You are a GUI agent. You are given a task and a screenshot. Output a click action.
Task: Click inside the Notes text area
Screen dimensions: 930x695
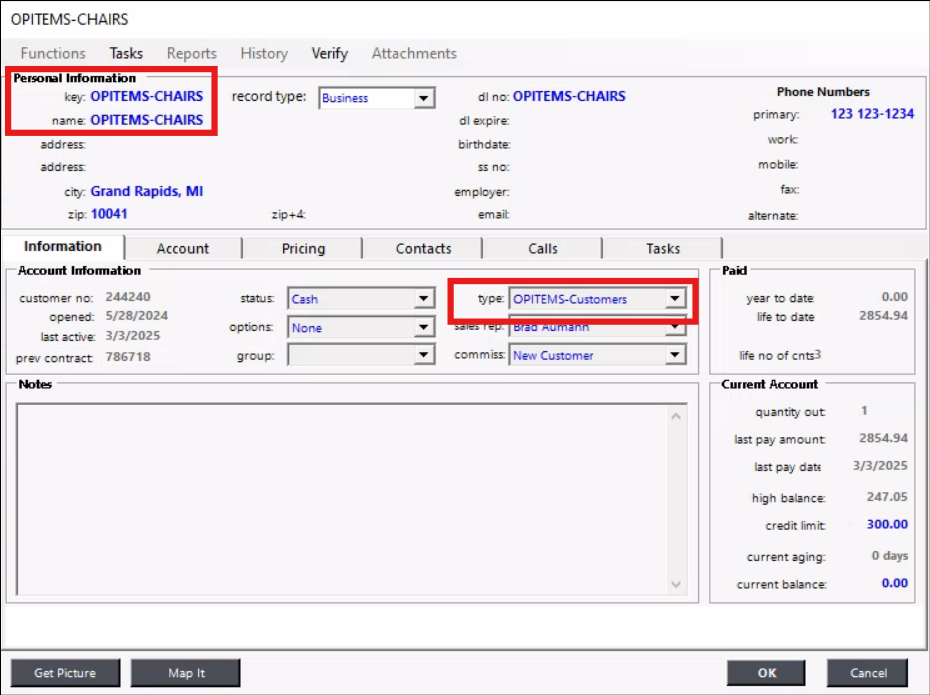pos(340,497)
